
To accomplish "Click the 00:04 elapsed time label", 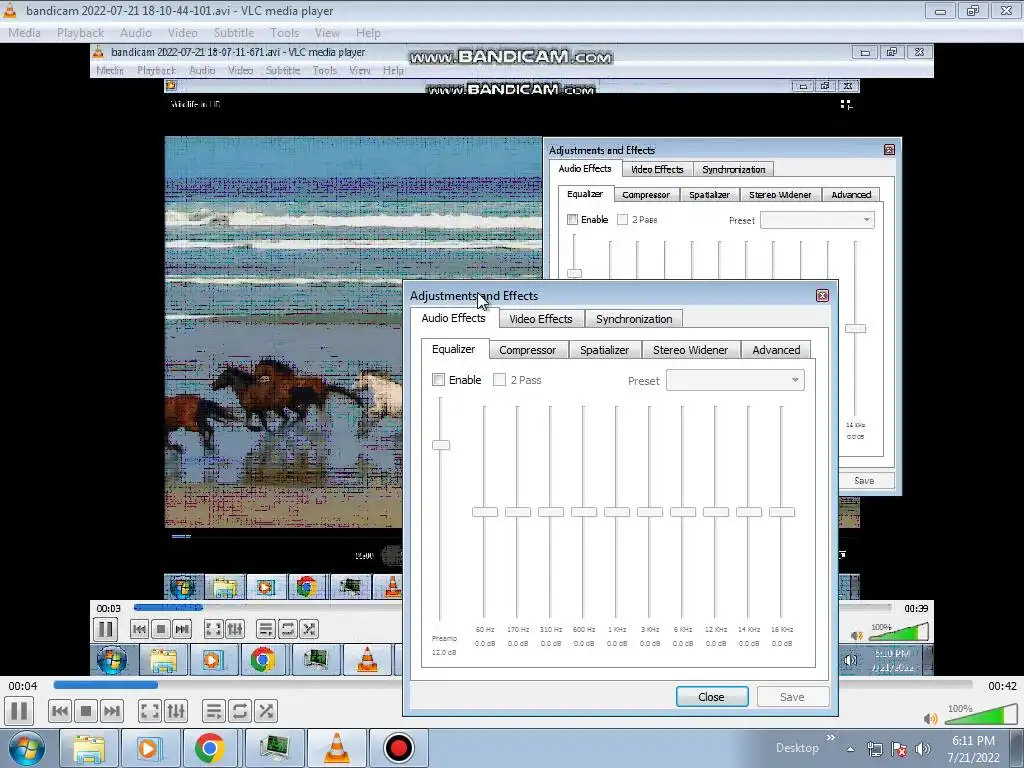I will (x=23, y=686).
